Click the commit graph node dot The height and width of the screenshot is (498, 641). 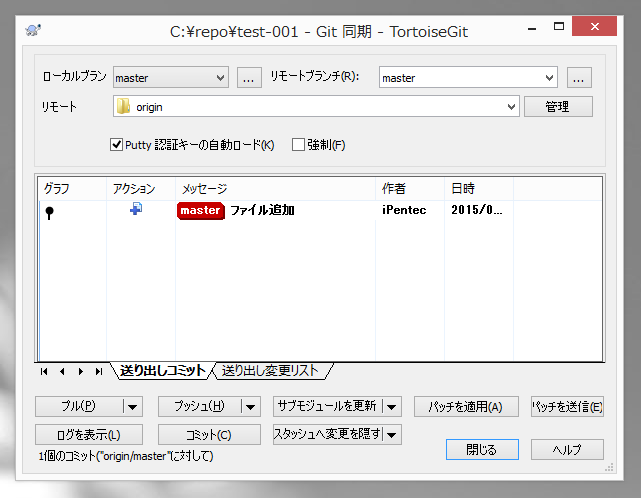49,213
